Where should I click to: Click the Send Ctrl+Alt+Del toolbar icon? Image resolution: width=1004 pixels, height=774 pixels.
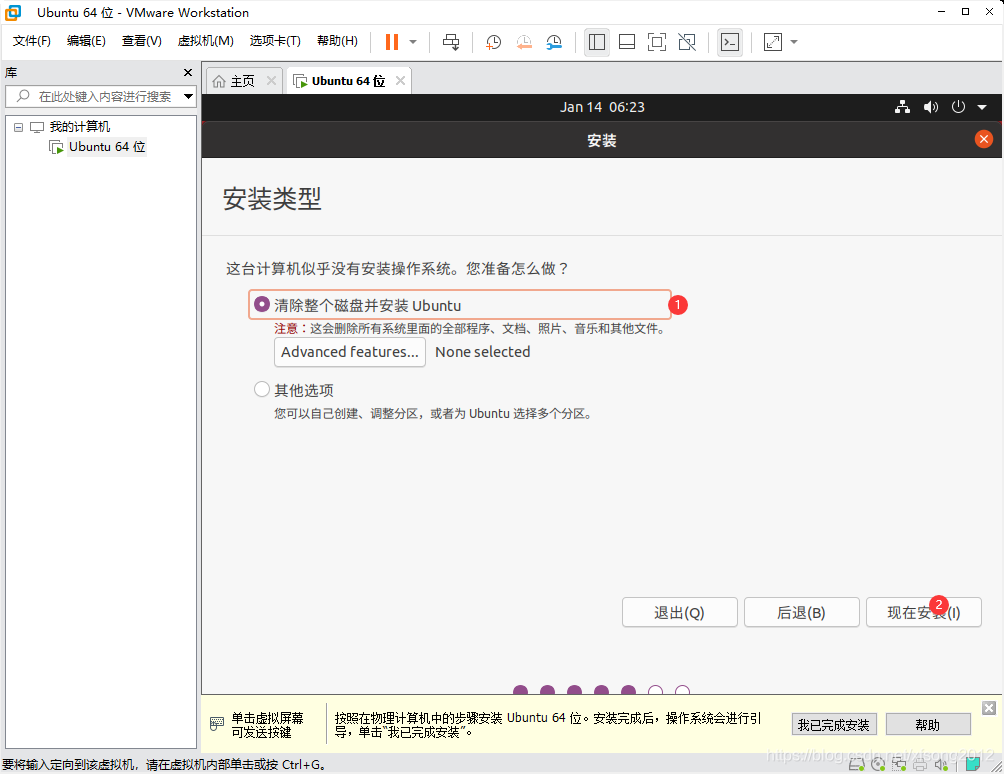pos(451,42)
